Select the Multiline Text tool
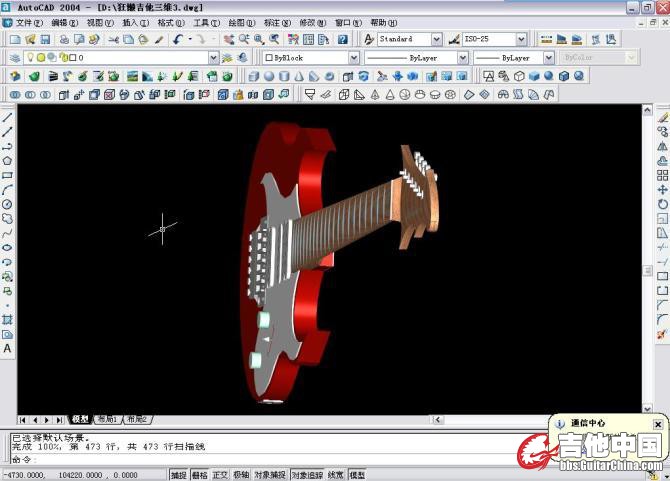Image resolution: width=670 pixels, height=481 pixels. [8, 349]
